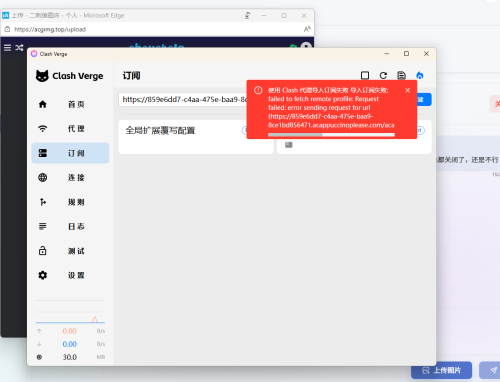The image size is (500, 382).
Task: Dismiss the red error notification
Action: pos(408,90)
